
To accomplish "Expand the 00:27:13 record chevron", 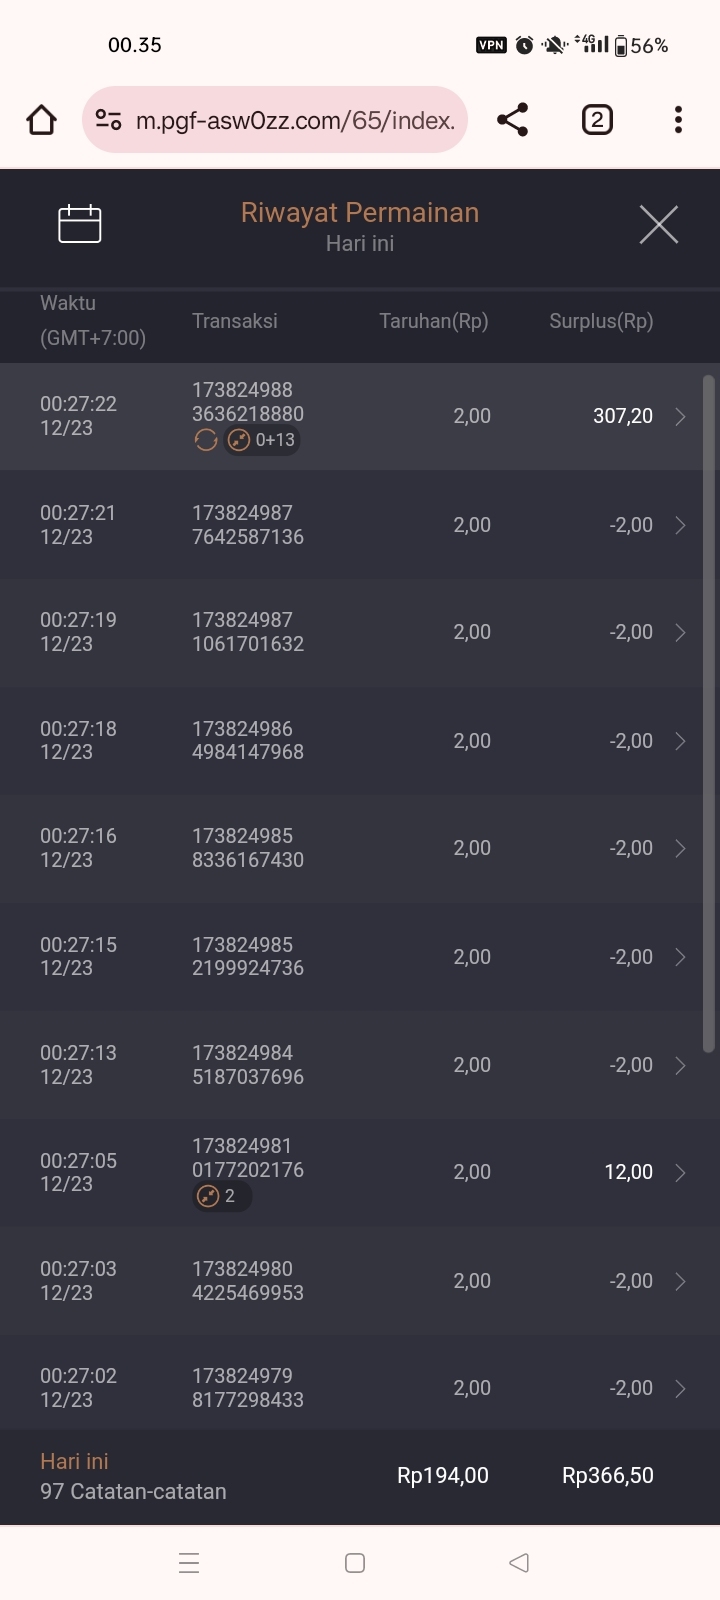I will click(x=680, y=1065).
